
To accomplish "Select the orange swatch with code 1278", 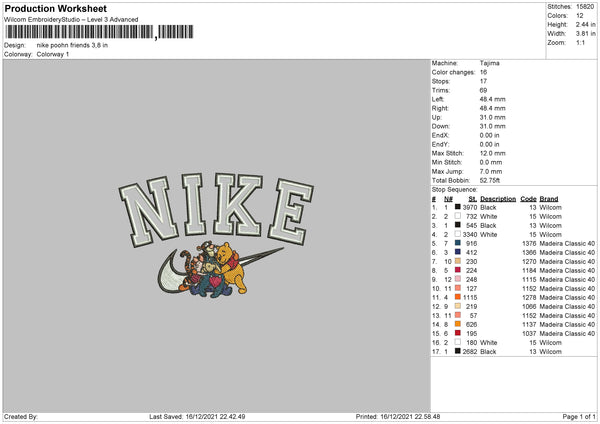I will (x=458, y=297).
